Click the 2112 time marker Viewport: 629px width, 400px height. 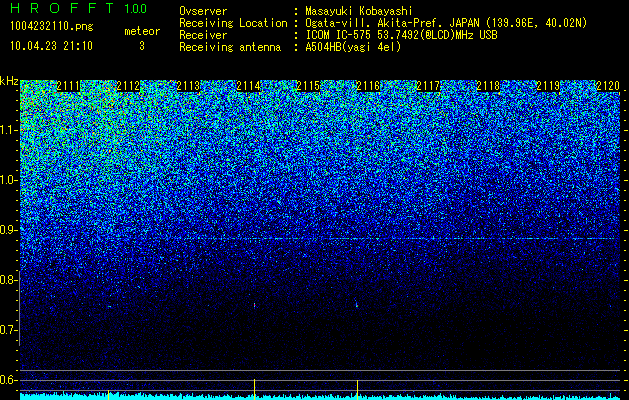click(128, 86)
